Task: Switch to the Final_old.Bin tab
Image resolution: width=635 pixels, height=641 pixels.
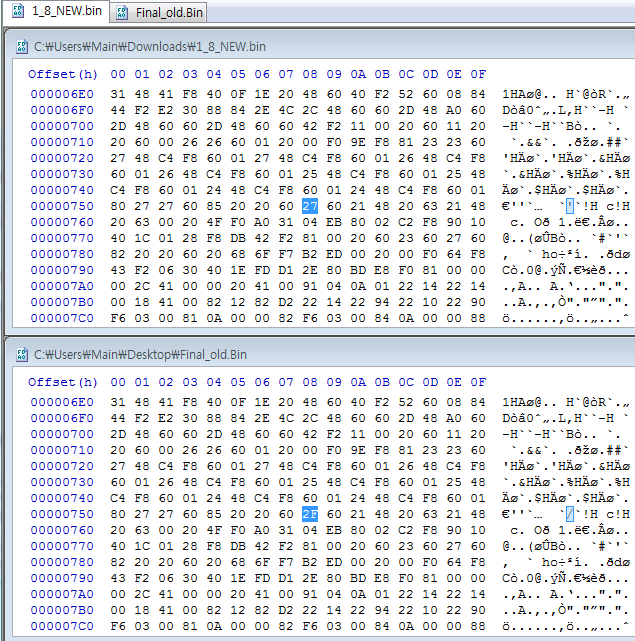Action: (x=159, y=12)
